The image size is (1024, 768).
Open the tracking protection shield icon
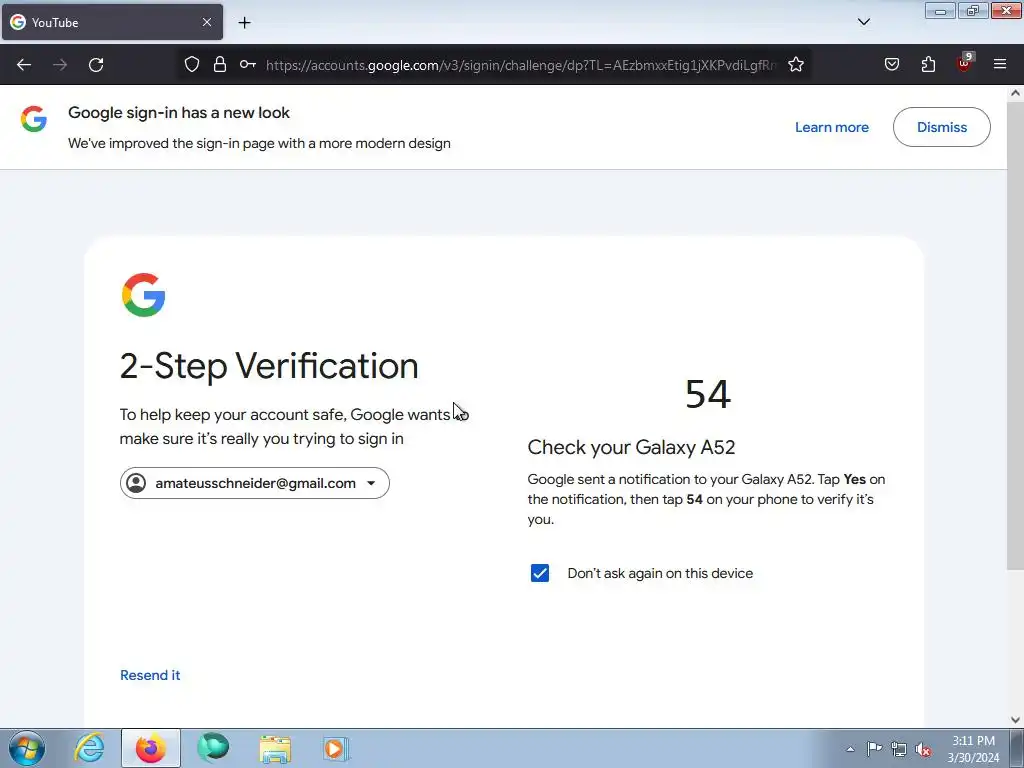point(191,64)
